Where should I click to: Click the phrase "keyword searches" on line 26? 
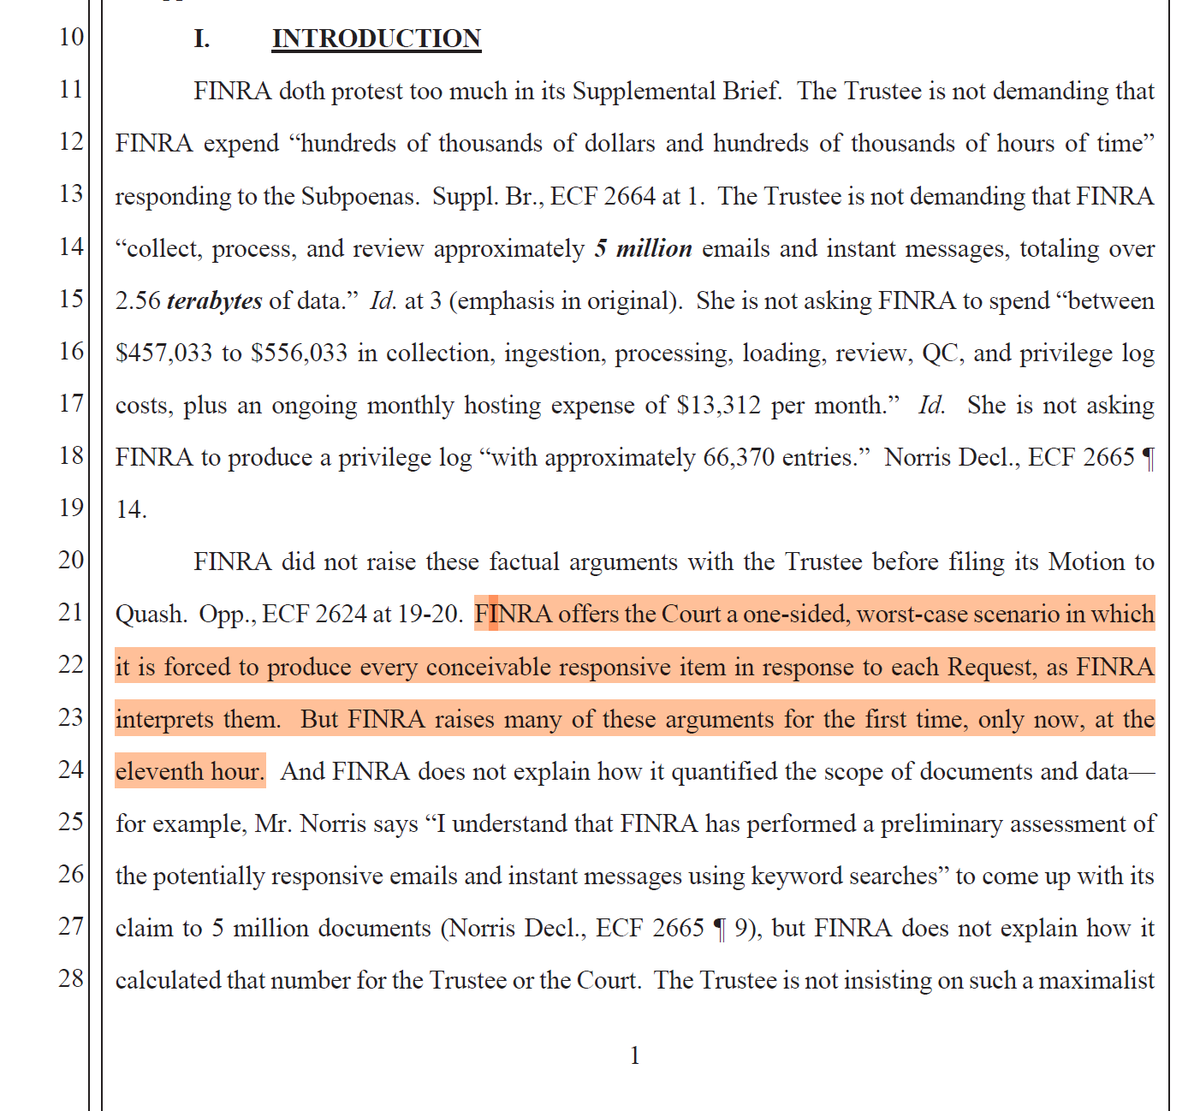(x=845, y=876)
